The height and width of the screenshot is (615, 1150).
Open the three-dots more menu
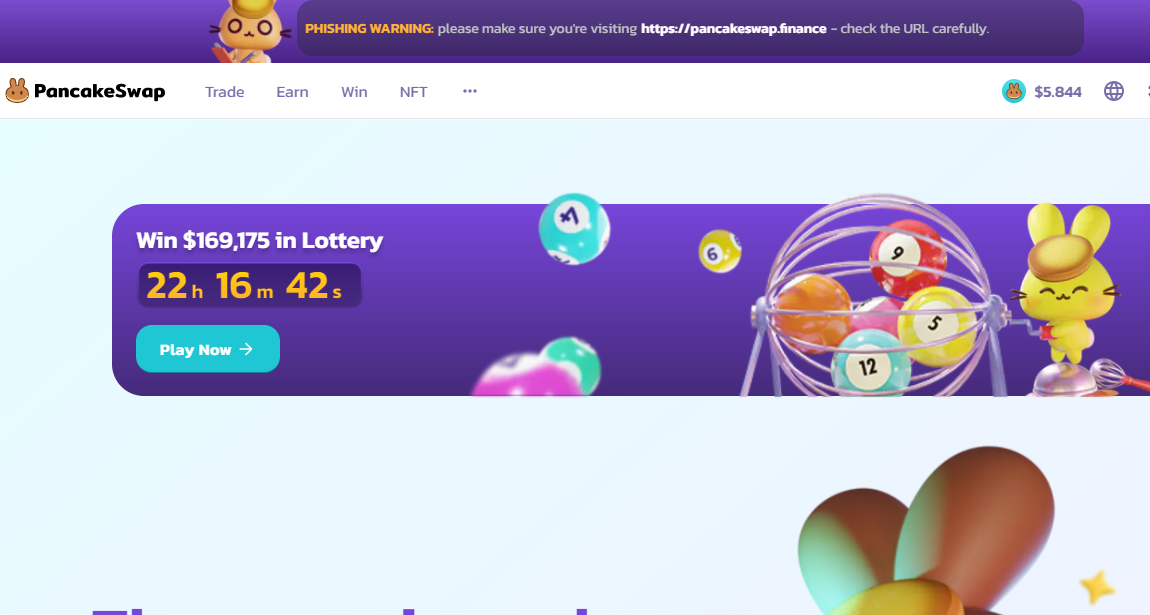click(x=469, y=91)
